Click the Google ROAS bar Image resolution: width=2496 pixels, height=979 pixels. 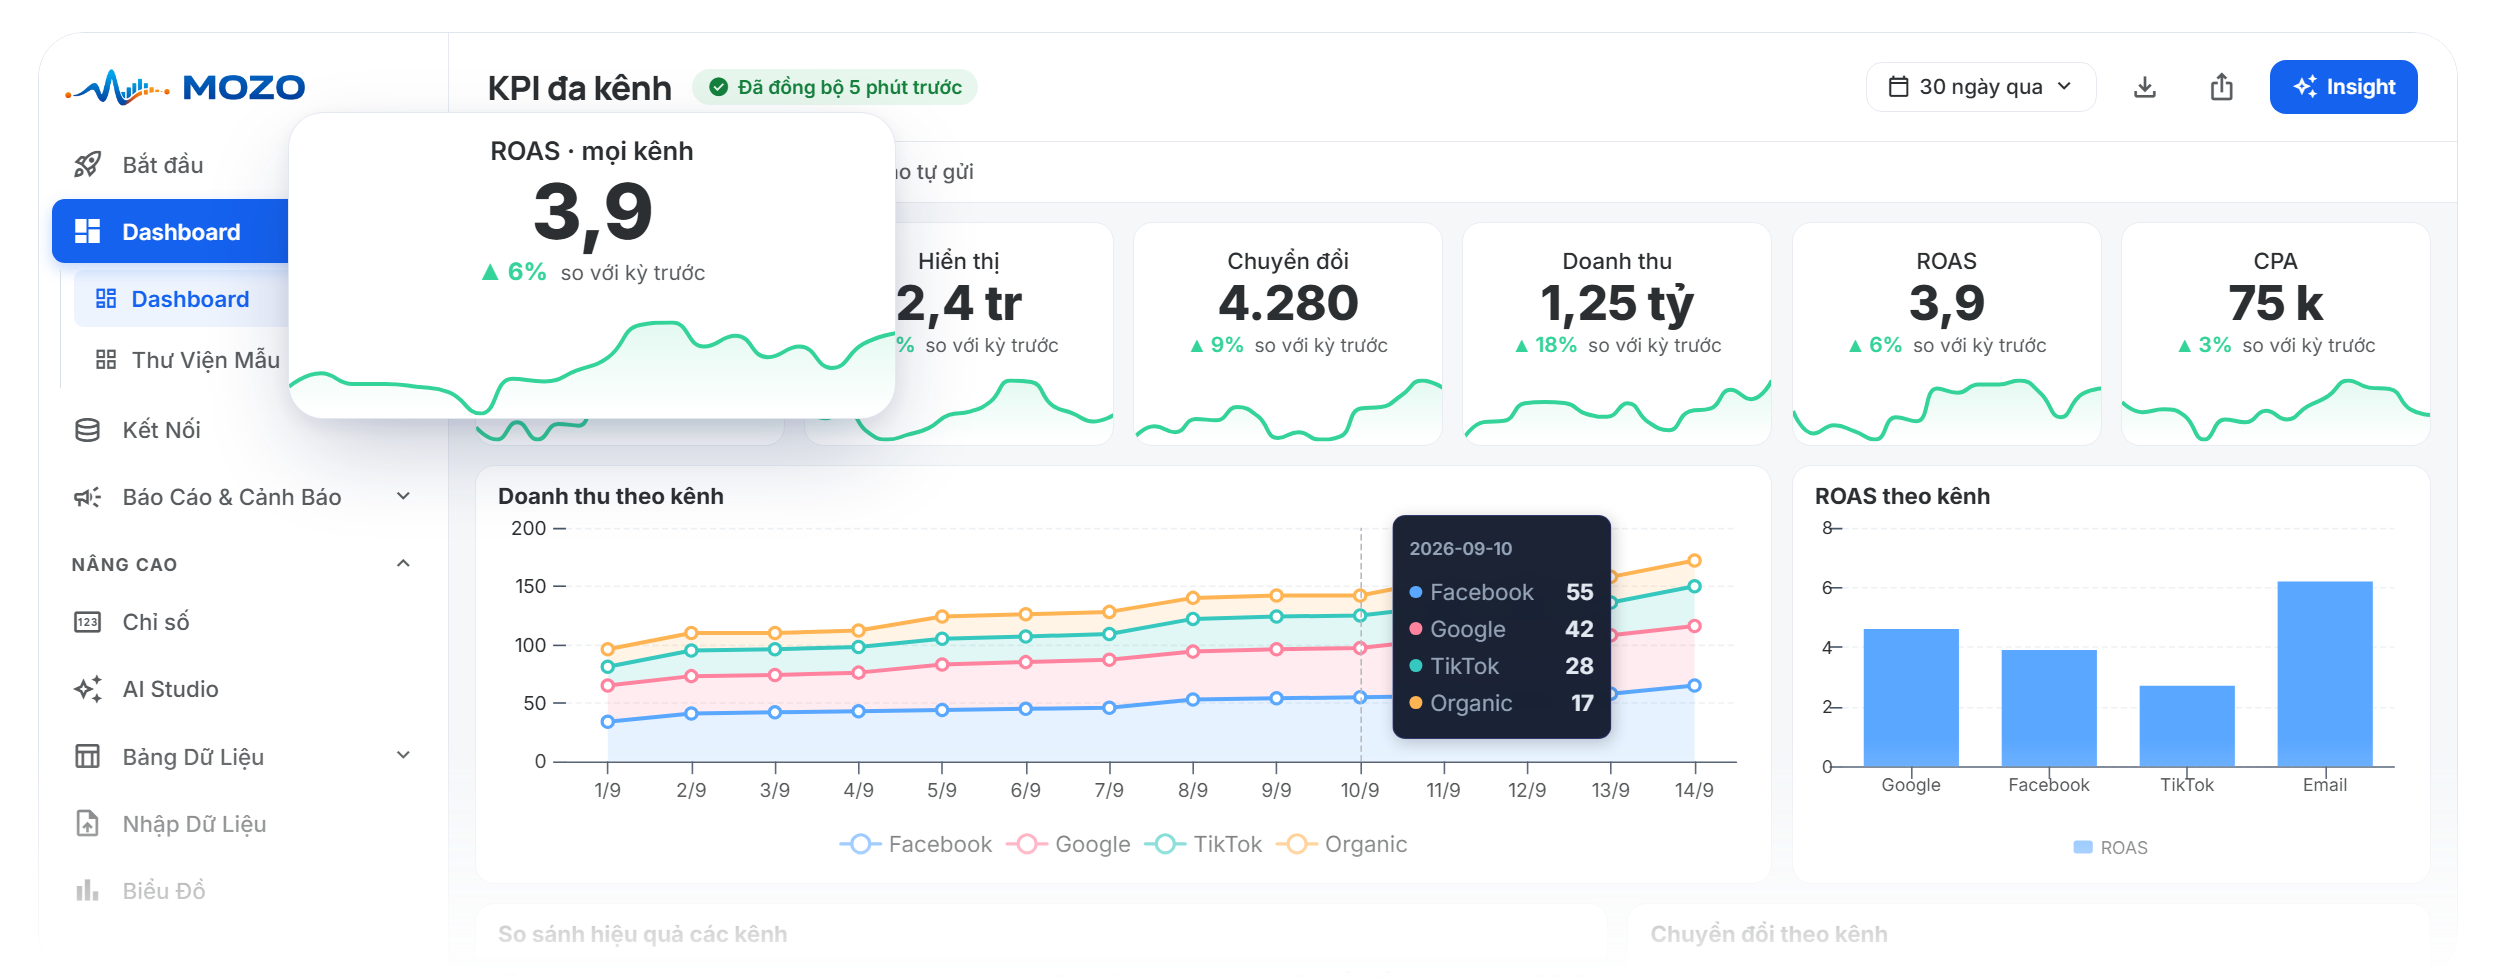click(x=1911, y=698)
